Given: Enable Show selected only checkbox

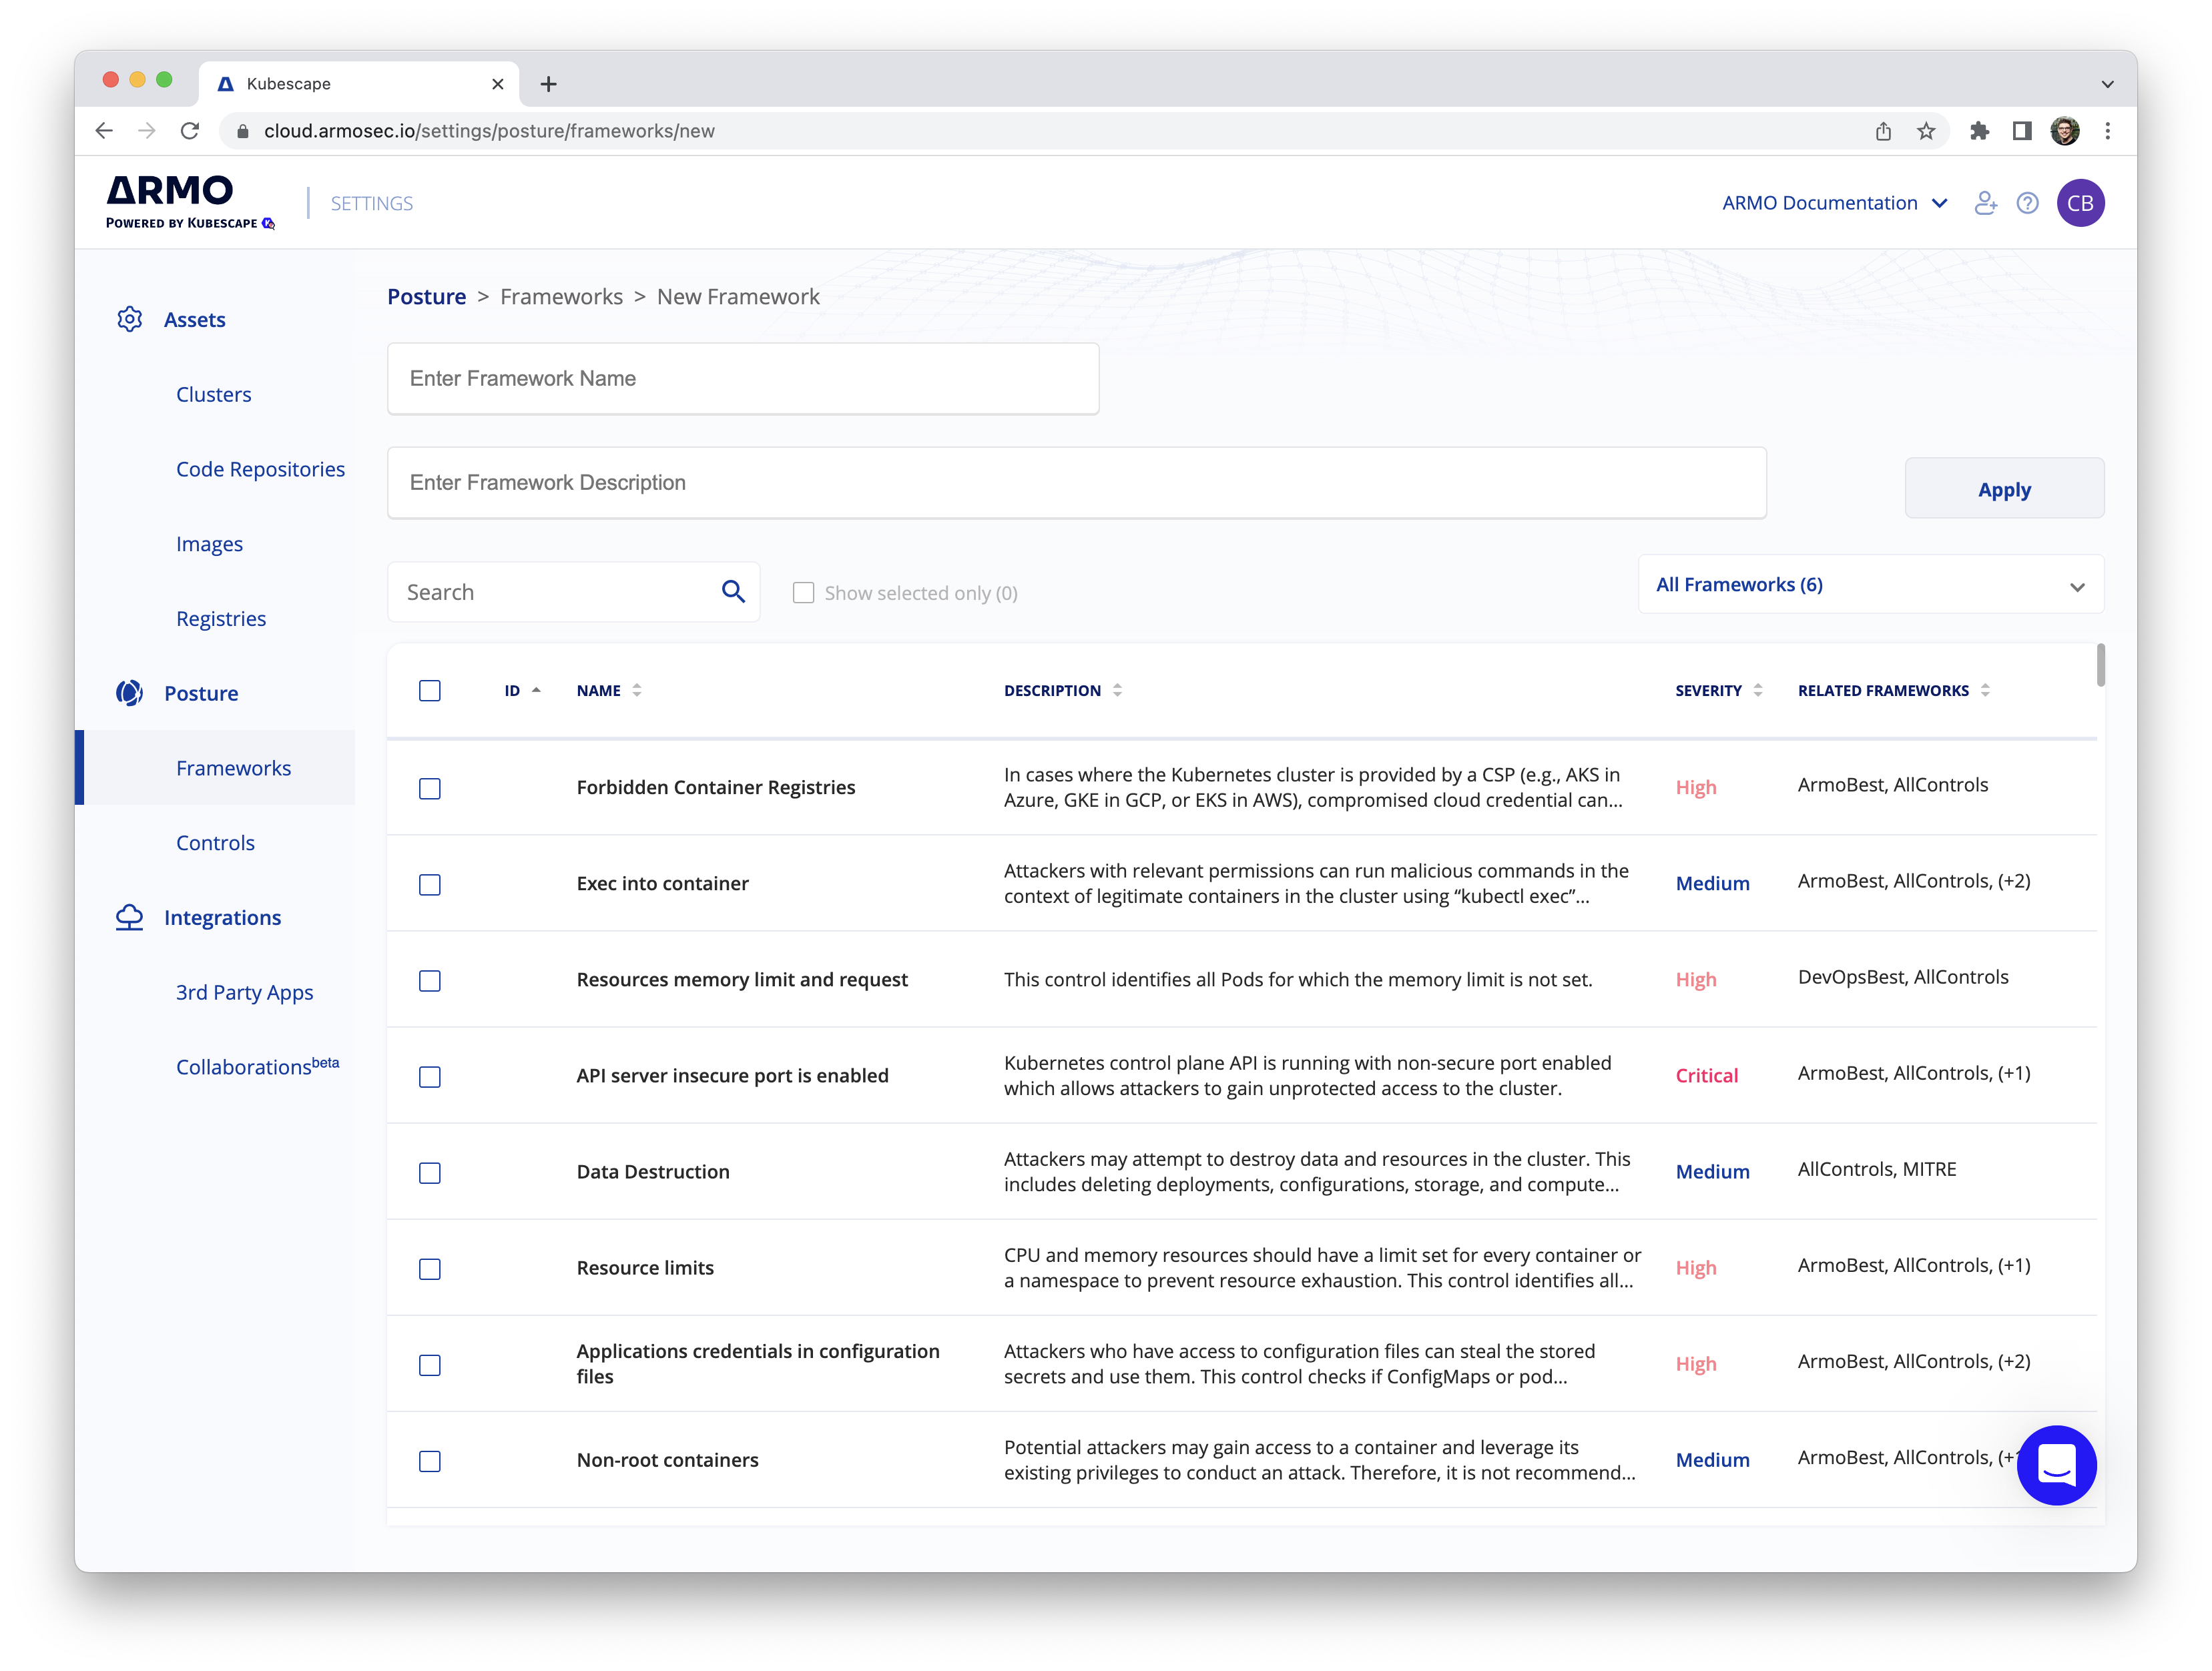Looking at the screenshot, I should pos(803,593).
